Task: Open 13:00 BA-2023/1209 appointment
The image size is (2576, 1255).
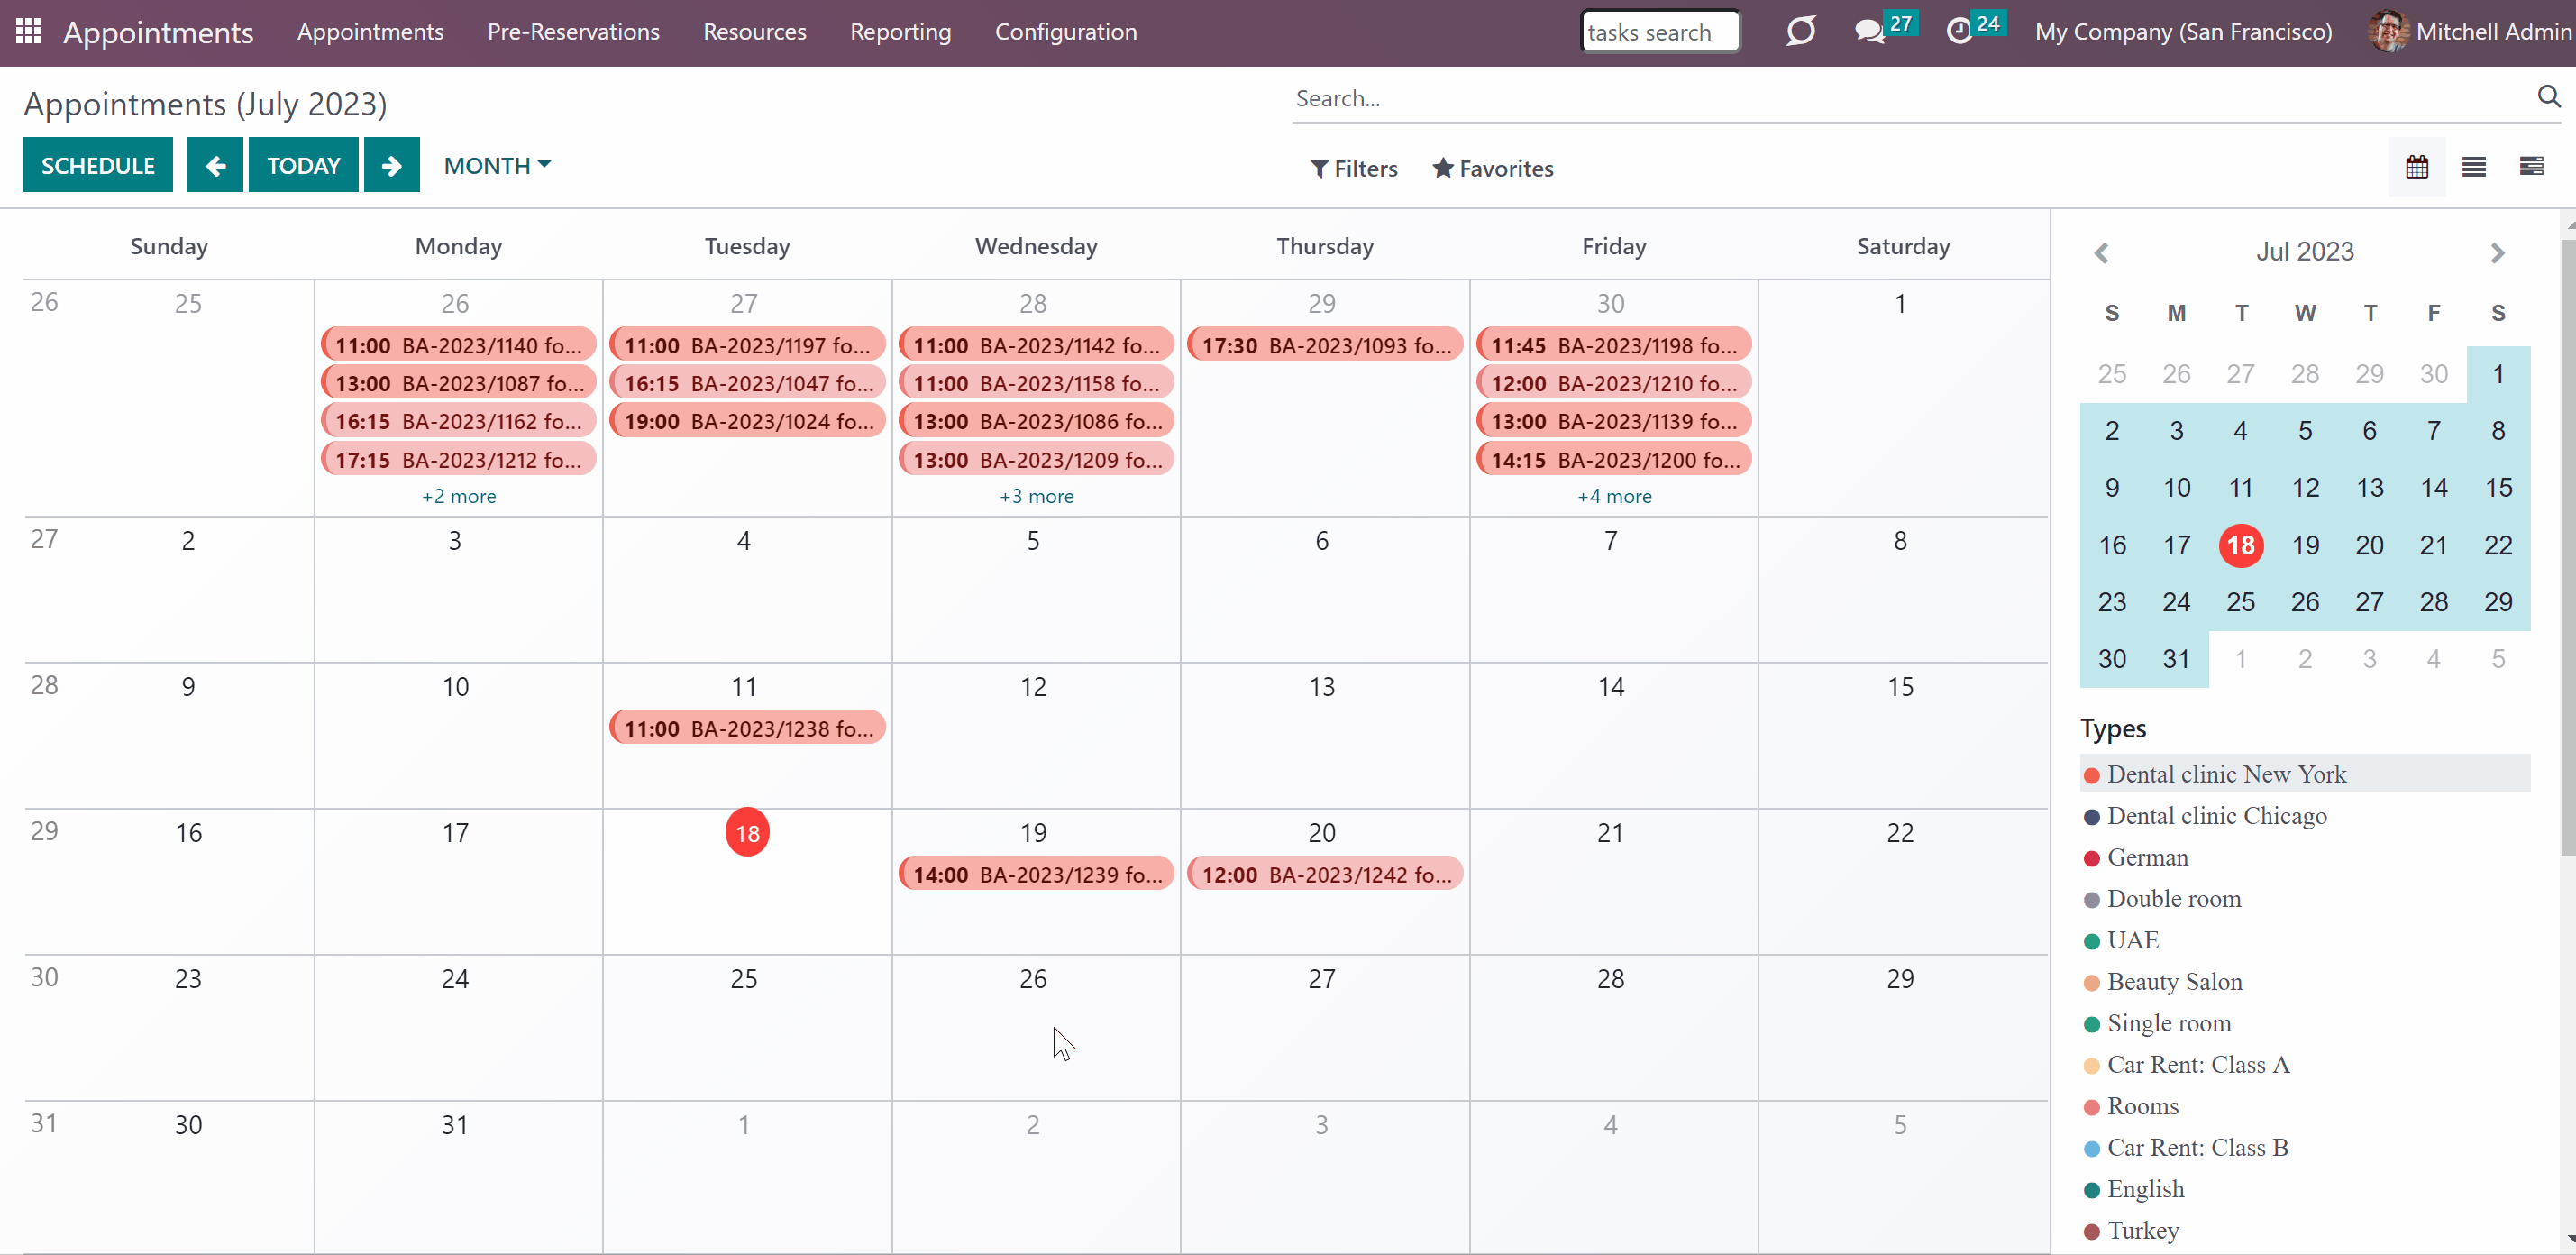Action: coord(1036,460)
